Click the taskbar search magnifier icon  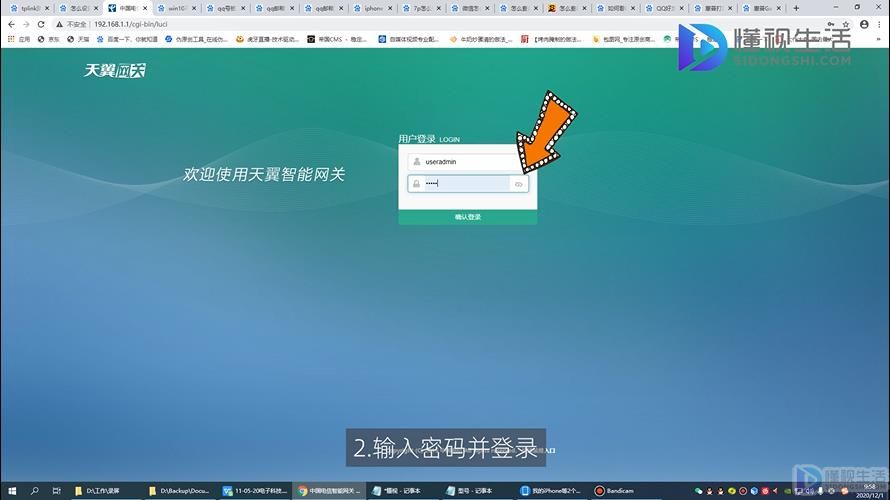[x=34, y=491]
